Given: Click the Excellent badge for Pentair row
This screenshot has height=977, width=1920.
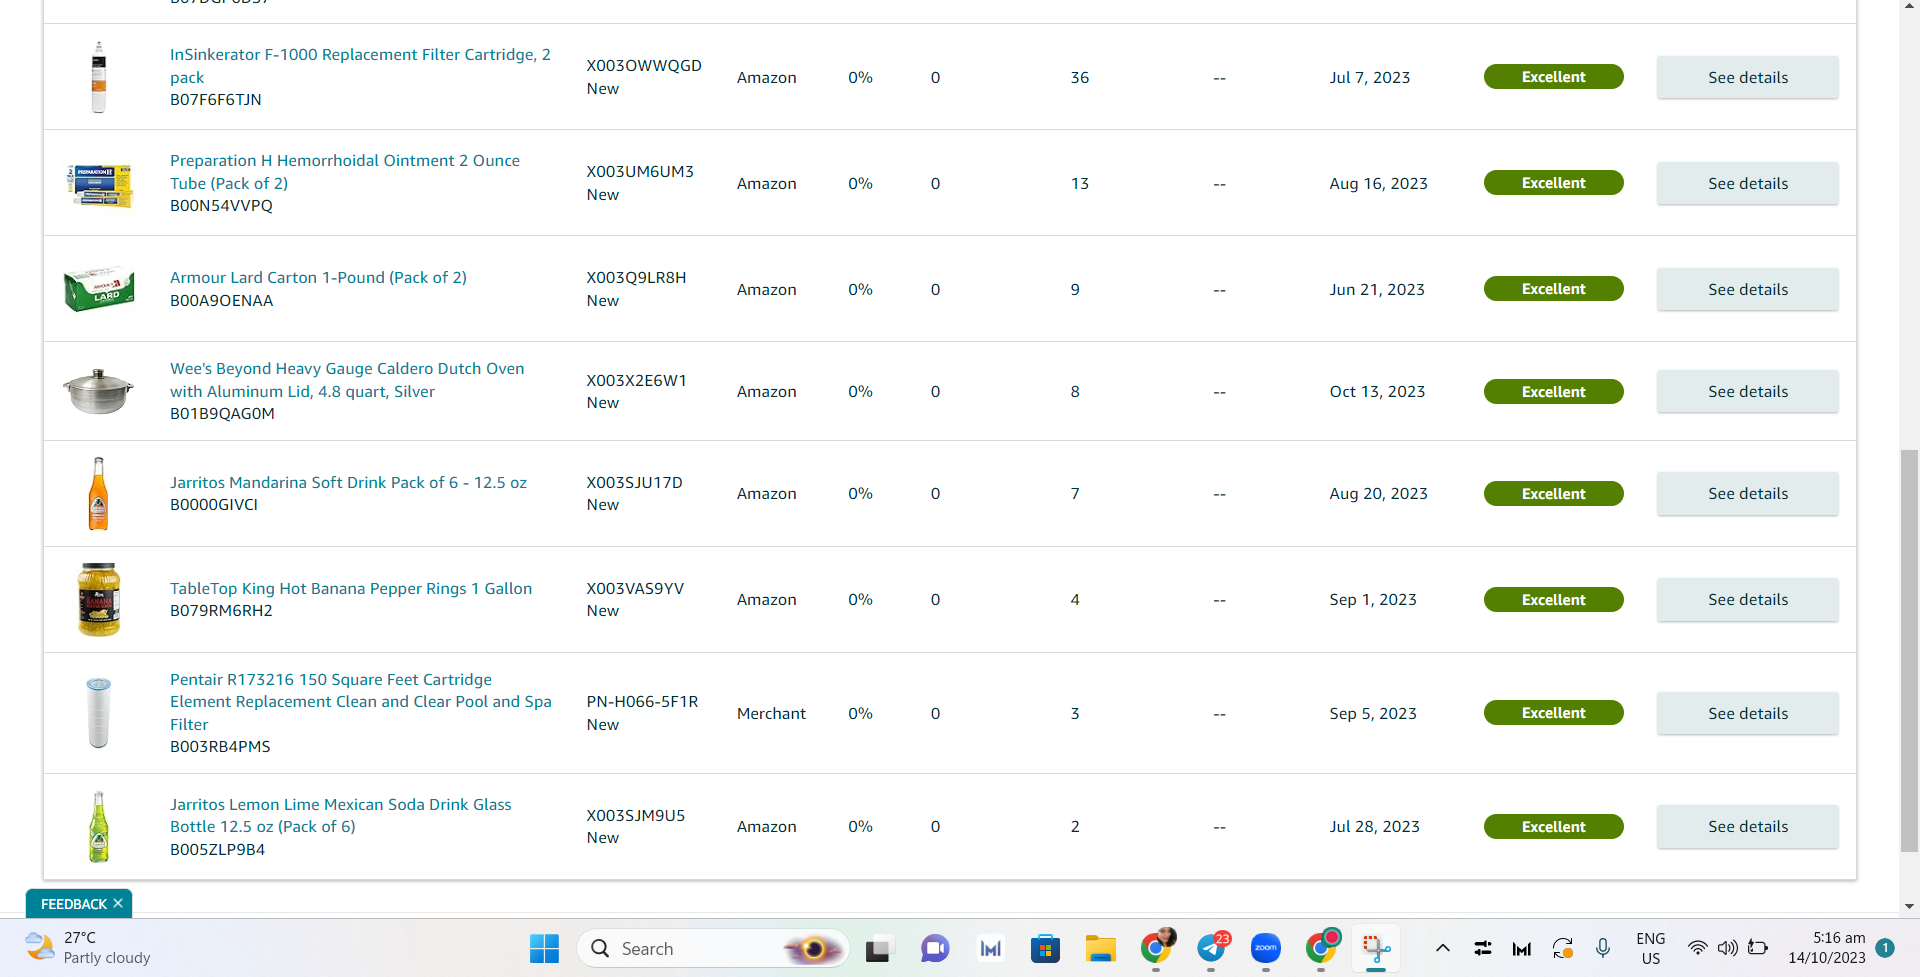Looking at the screenshot, I should [x=1553, y=713].
